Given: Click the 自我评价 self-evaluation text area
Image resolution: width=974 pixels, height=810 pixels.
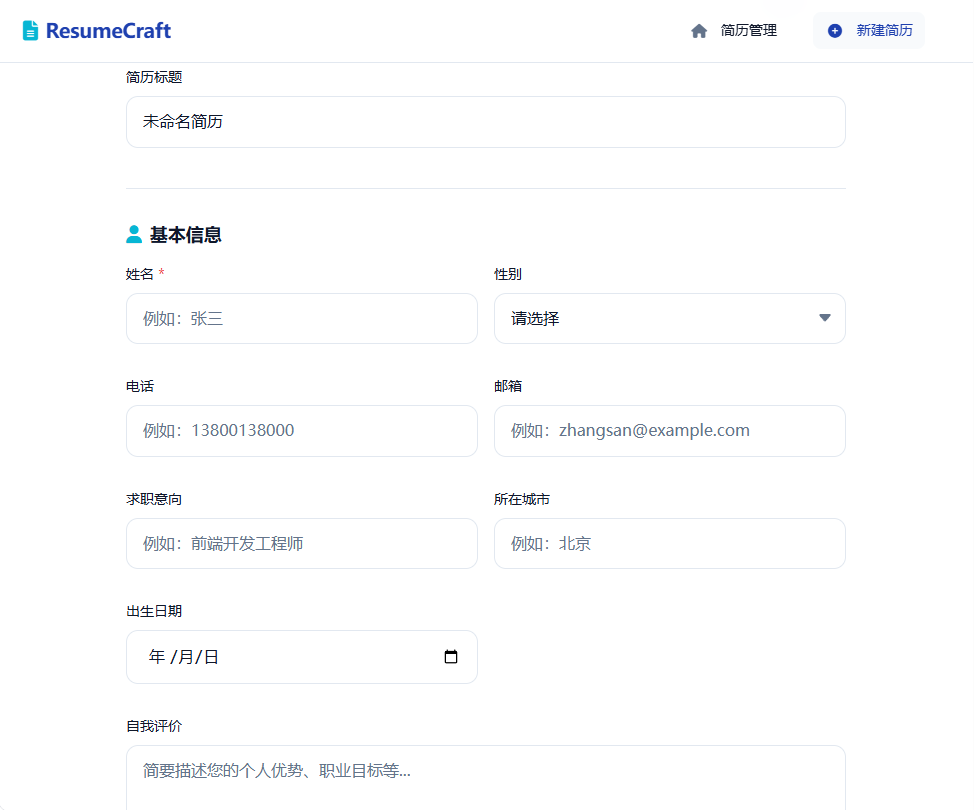Looking at the screenshot, I should tap(485, 775).
